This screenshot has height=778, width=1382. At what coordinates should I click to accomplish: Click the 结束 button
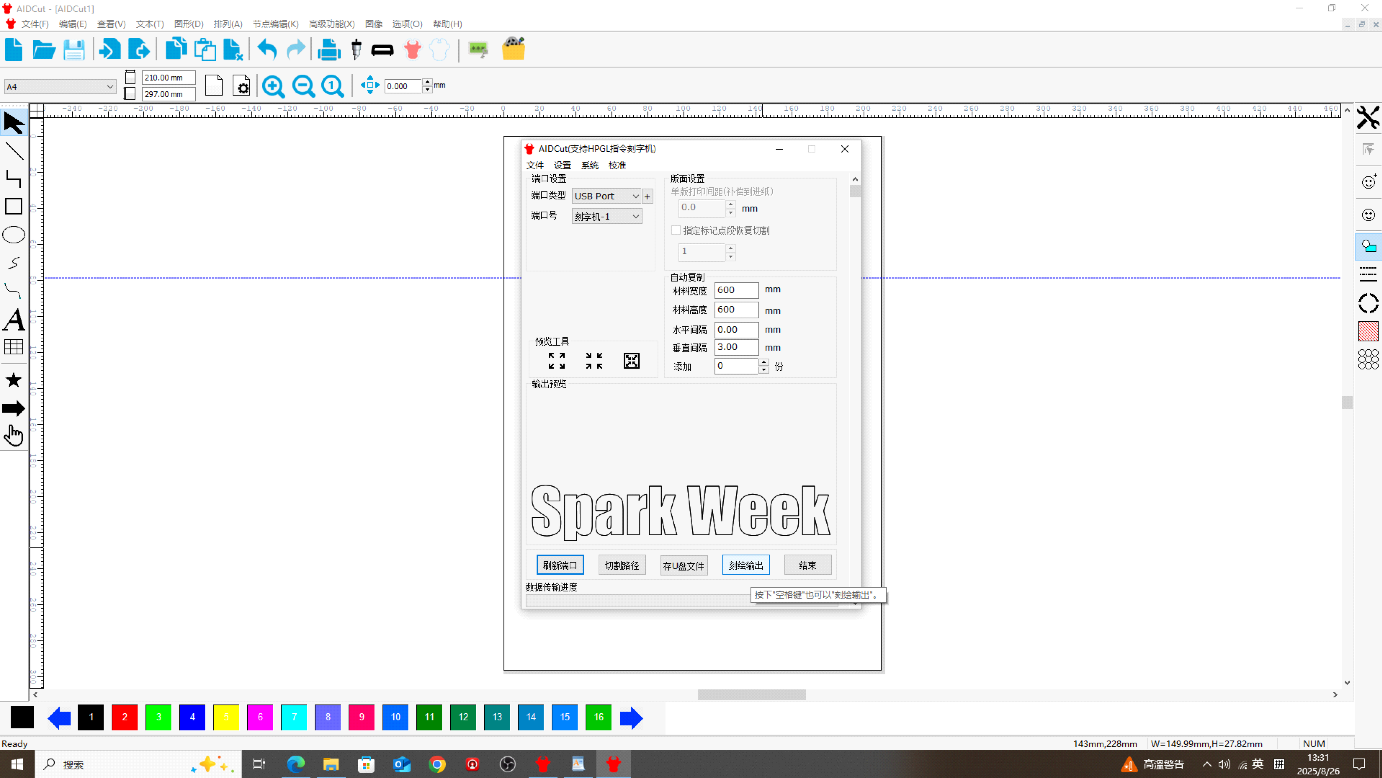click(x=808, y=565)
